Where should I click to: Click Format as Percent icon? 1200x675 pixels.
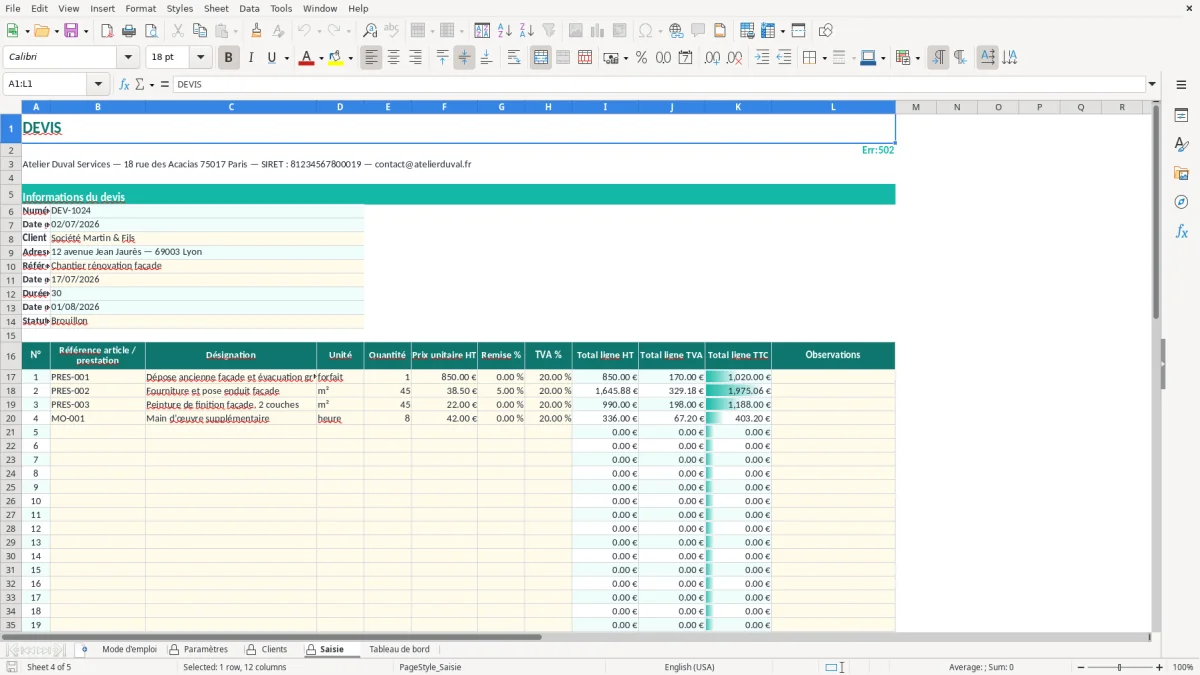(x=641, y=58)
